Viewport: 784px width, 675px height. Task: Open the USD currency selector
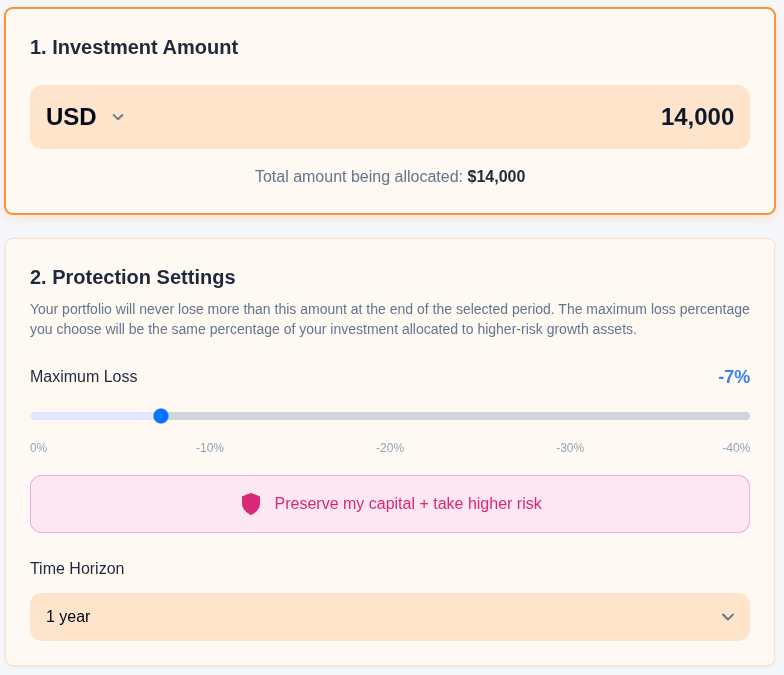tap(72, 117)
